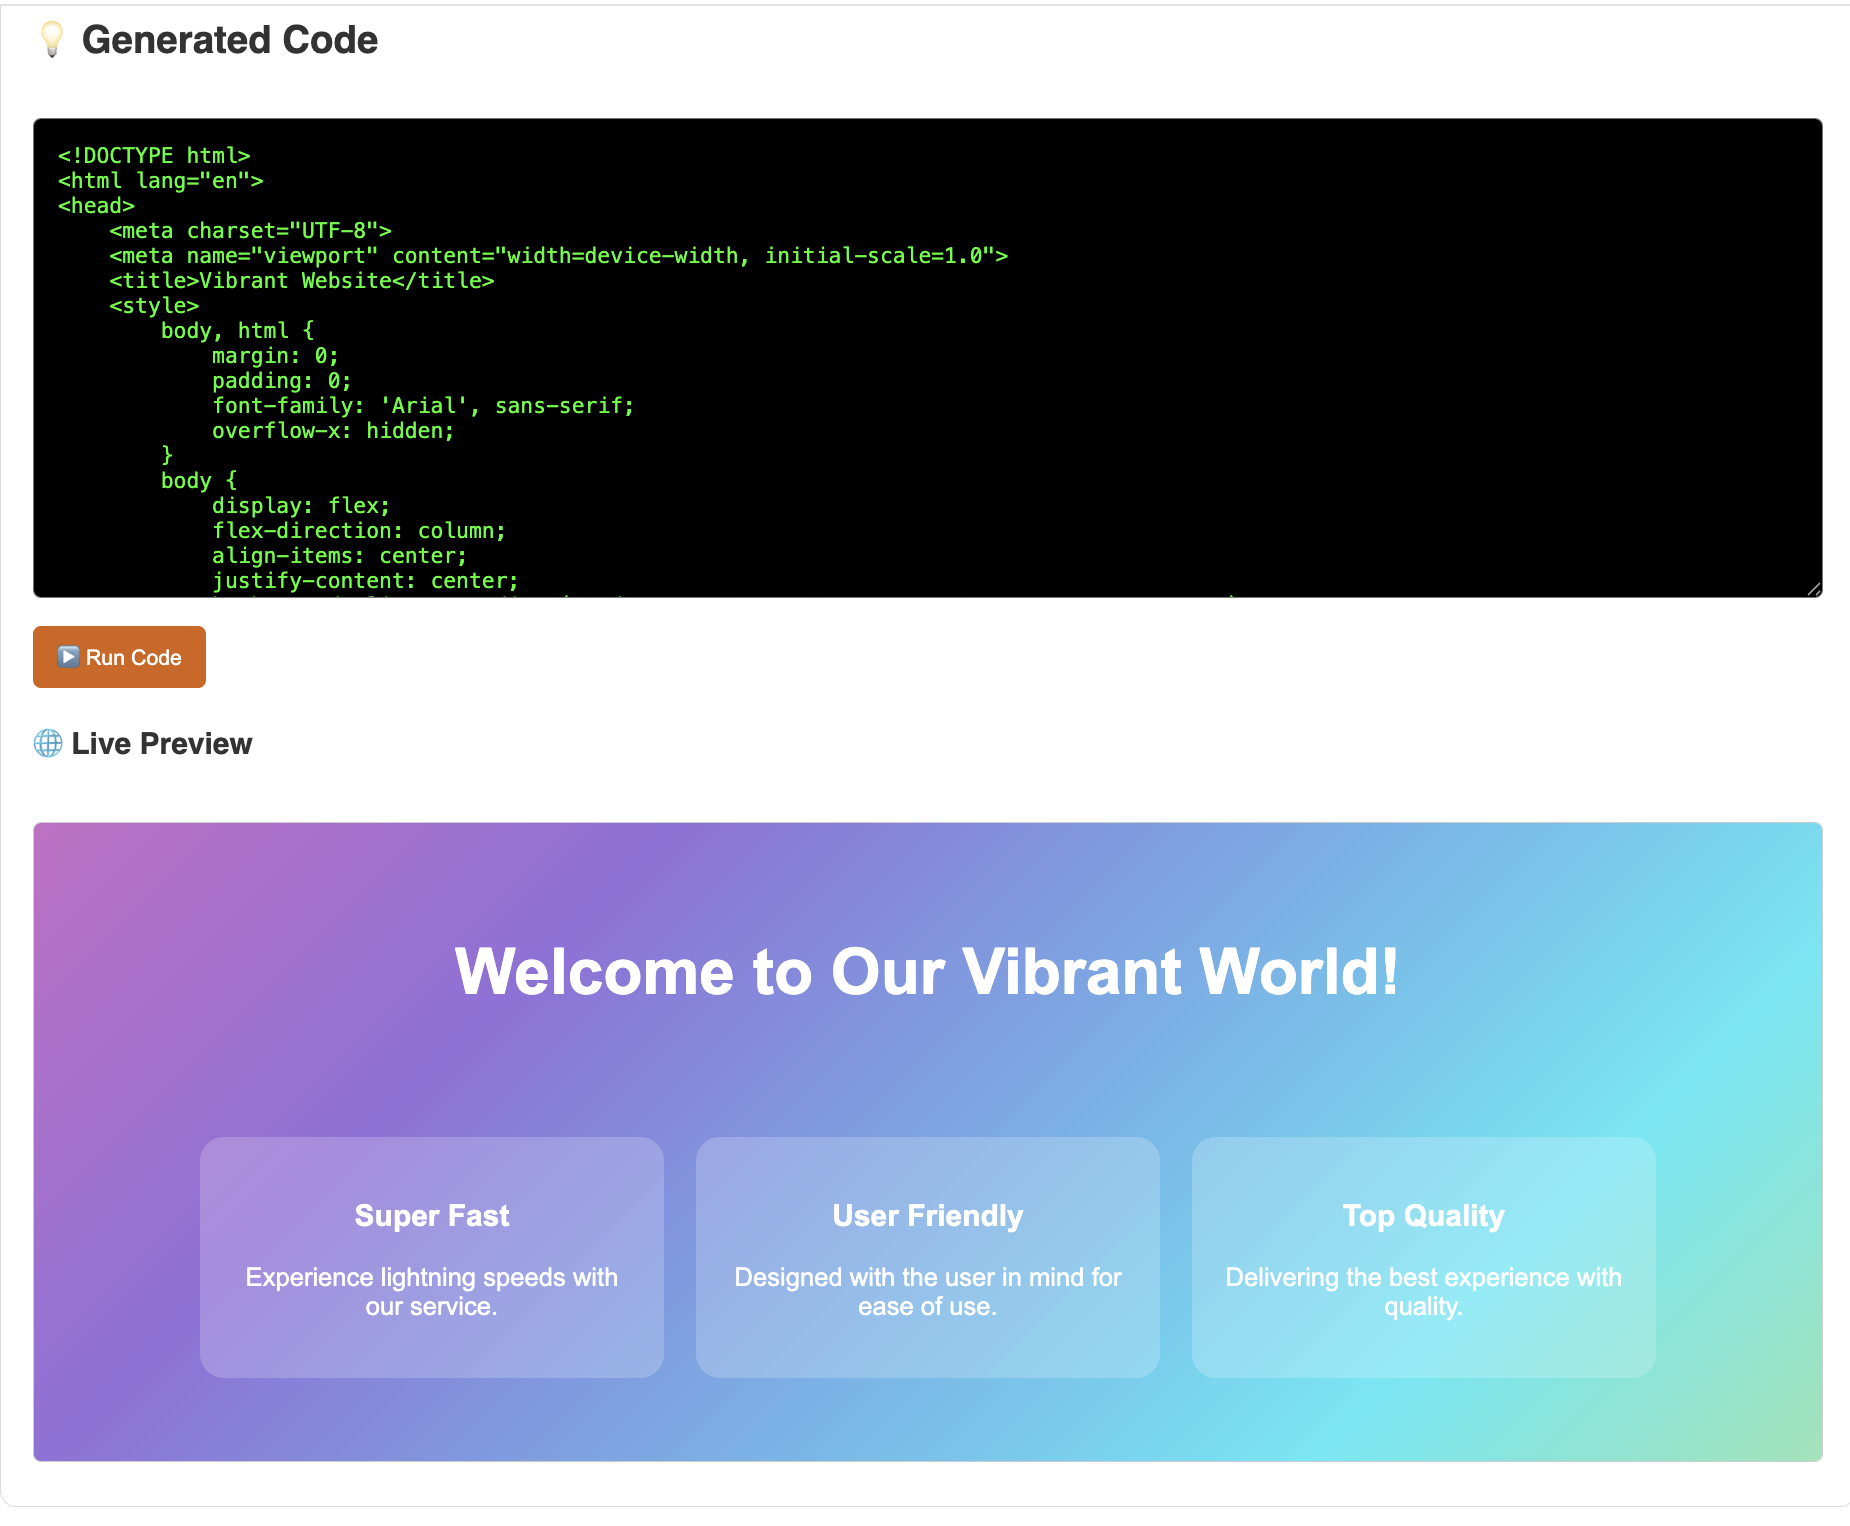Grab the code box resize handle

tap(1813, 589)
